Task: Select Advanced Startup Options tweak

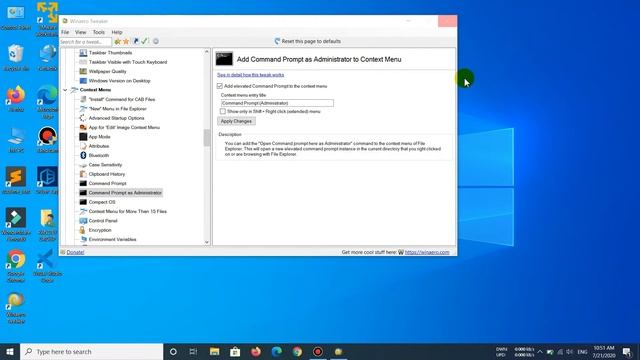Action: click(116, 118)
